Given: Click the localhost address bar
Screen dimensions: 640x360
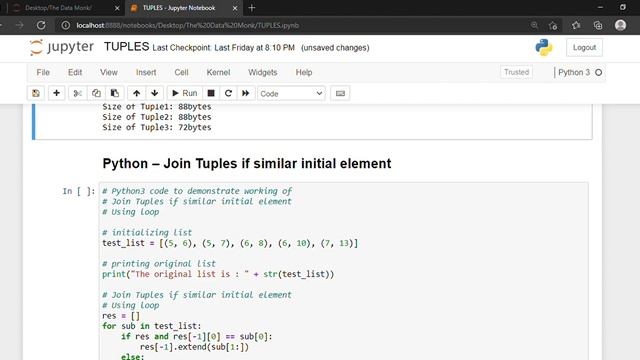Looking at the screenshot, I should 294,25.
